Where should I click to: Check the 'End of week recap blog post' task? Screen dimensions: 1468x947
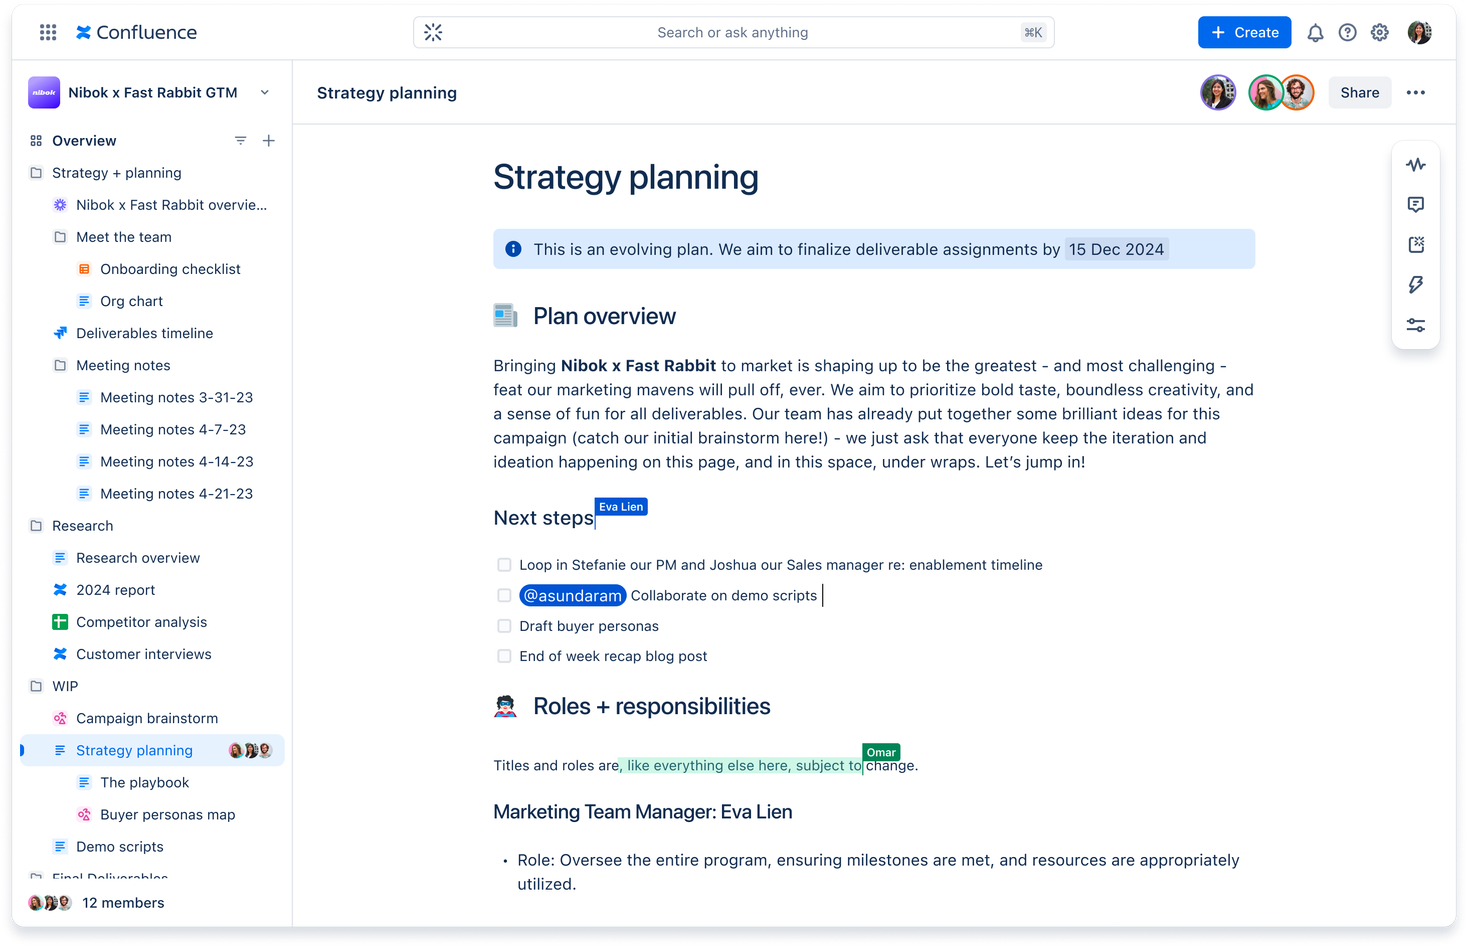pos(504,656)
